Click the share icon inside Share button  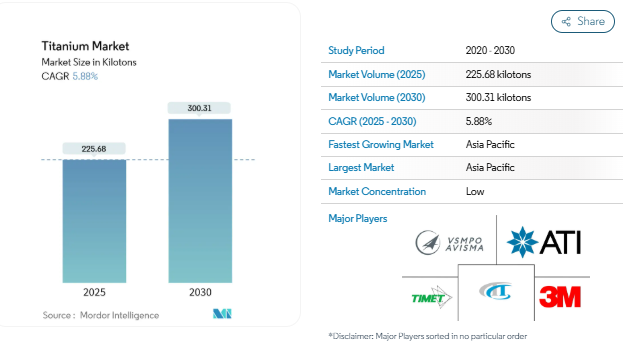[566, 22]
